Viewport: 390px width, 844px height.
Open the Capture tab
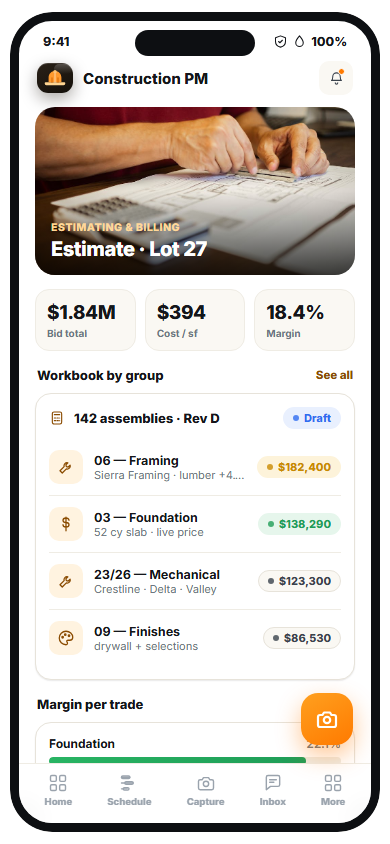coord(205,790)
